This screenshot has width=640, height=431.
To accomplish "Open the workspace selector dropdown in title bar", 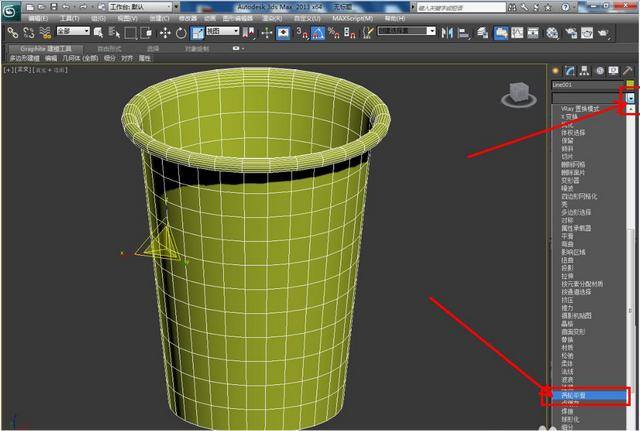I will [140, 7].
